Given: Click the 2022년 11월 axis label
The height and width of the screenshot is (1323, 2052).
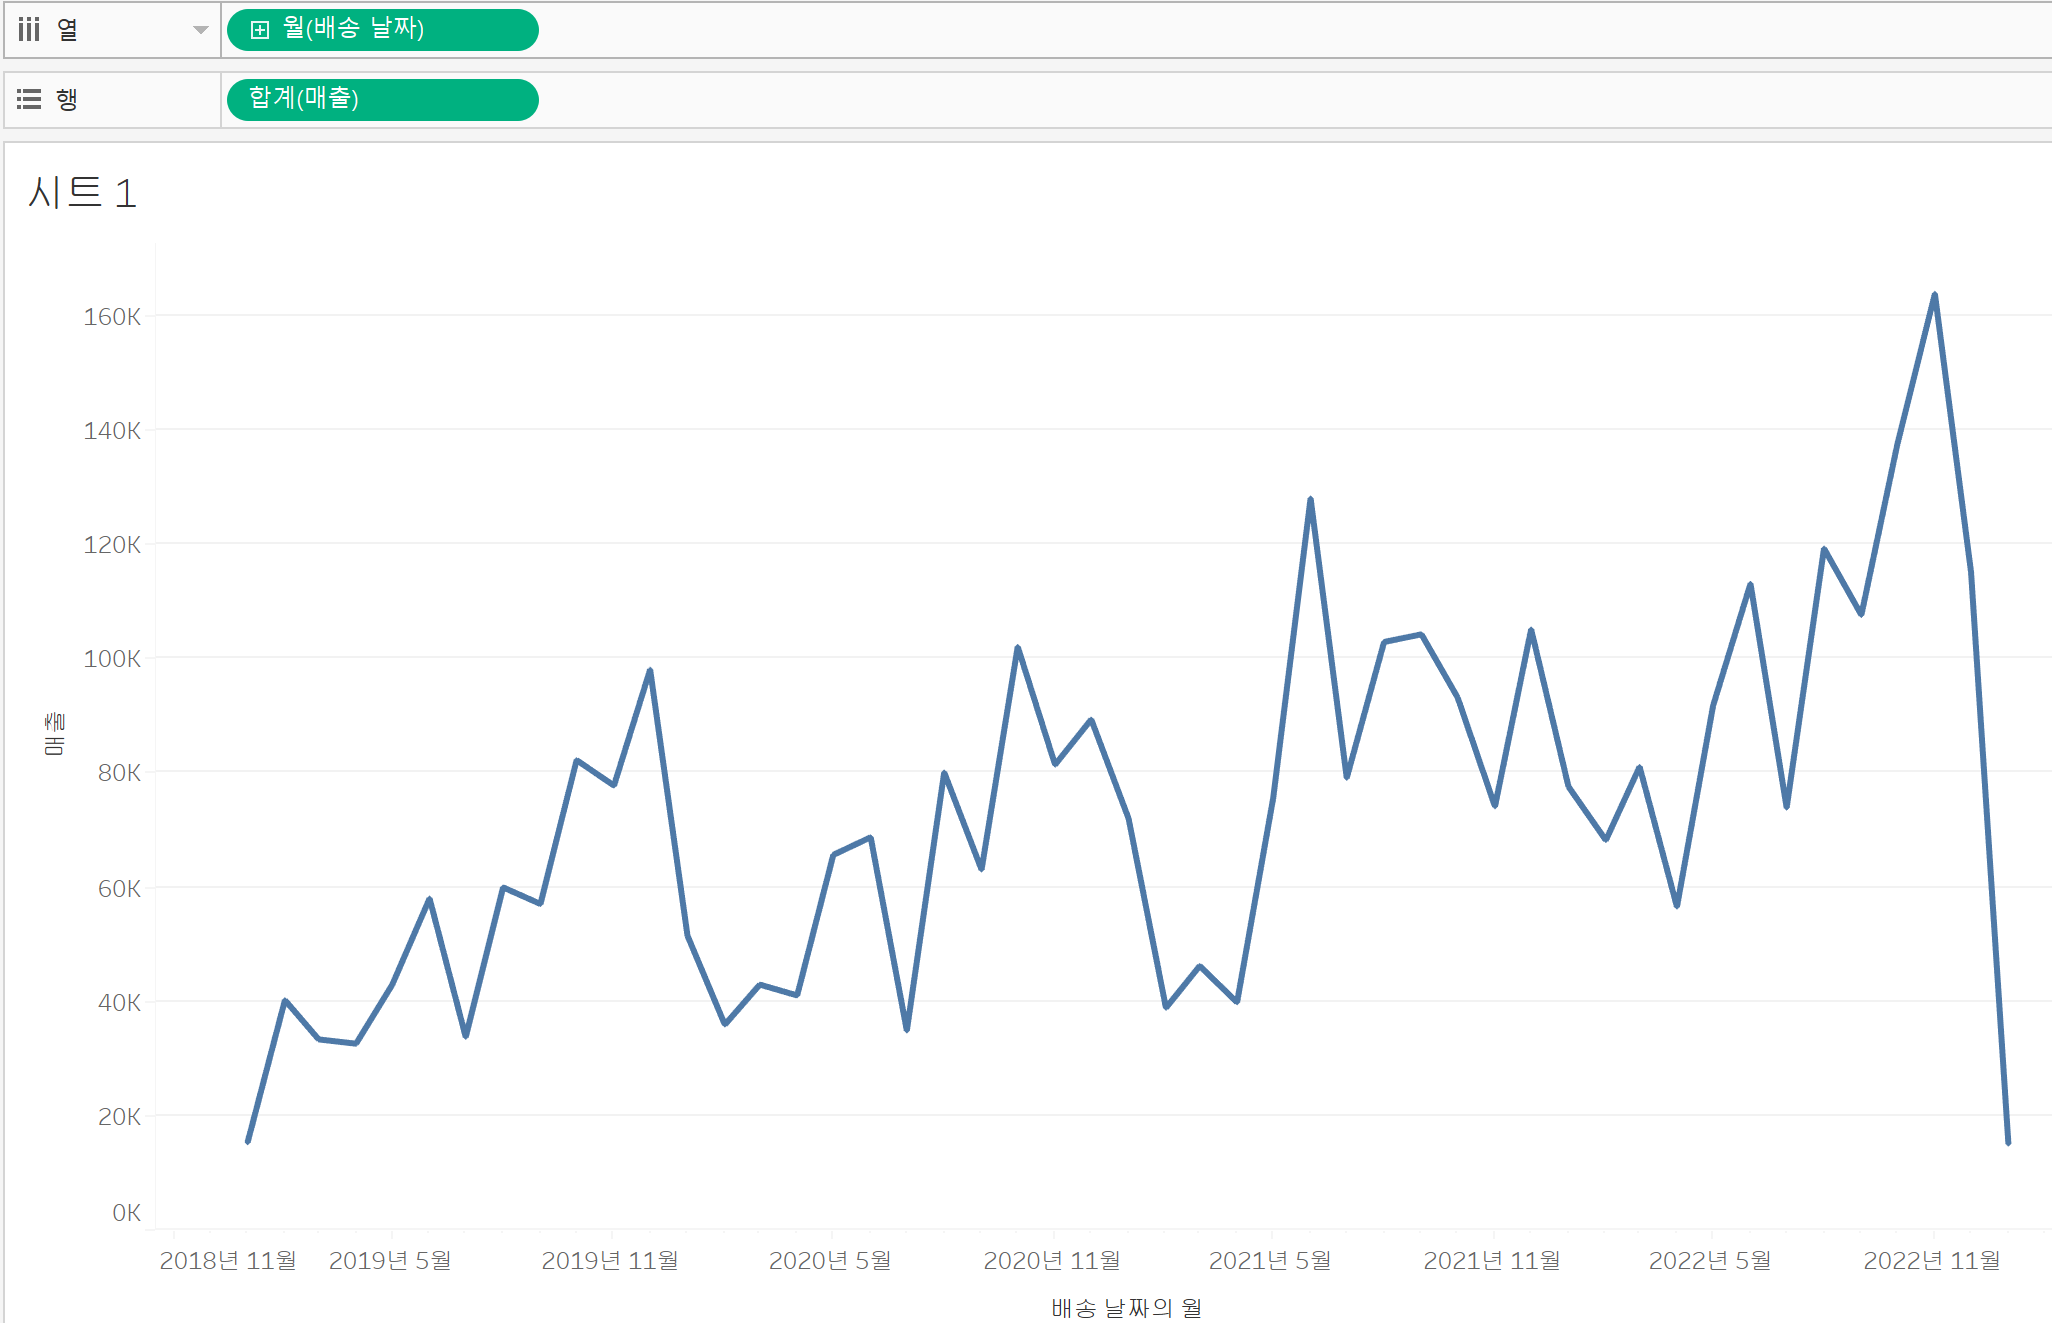Looking at the screenshot, I should (1932, 1260).
